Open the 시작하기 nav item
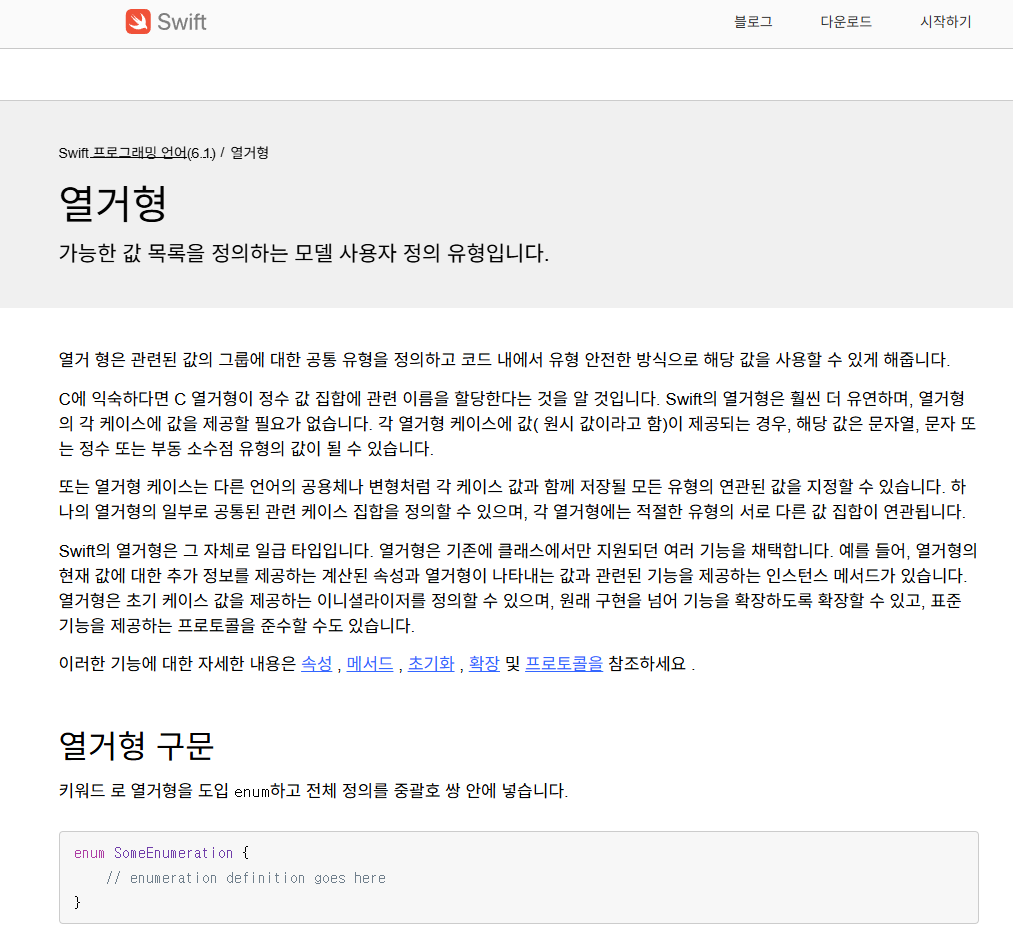1013x935 pixels. [946, 22]
